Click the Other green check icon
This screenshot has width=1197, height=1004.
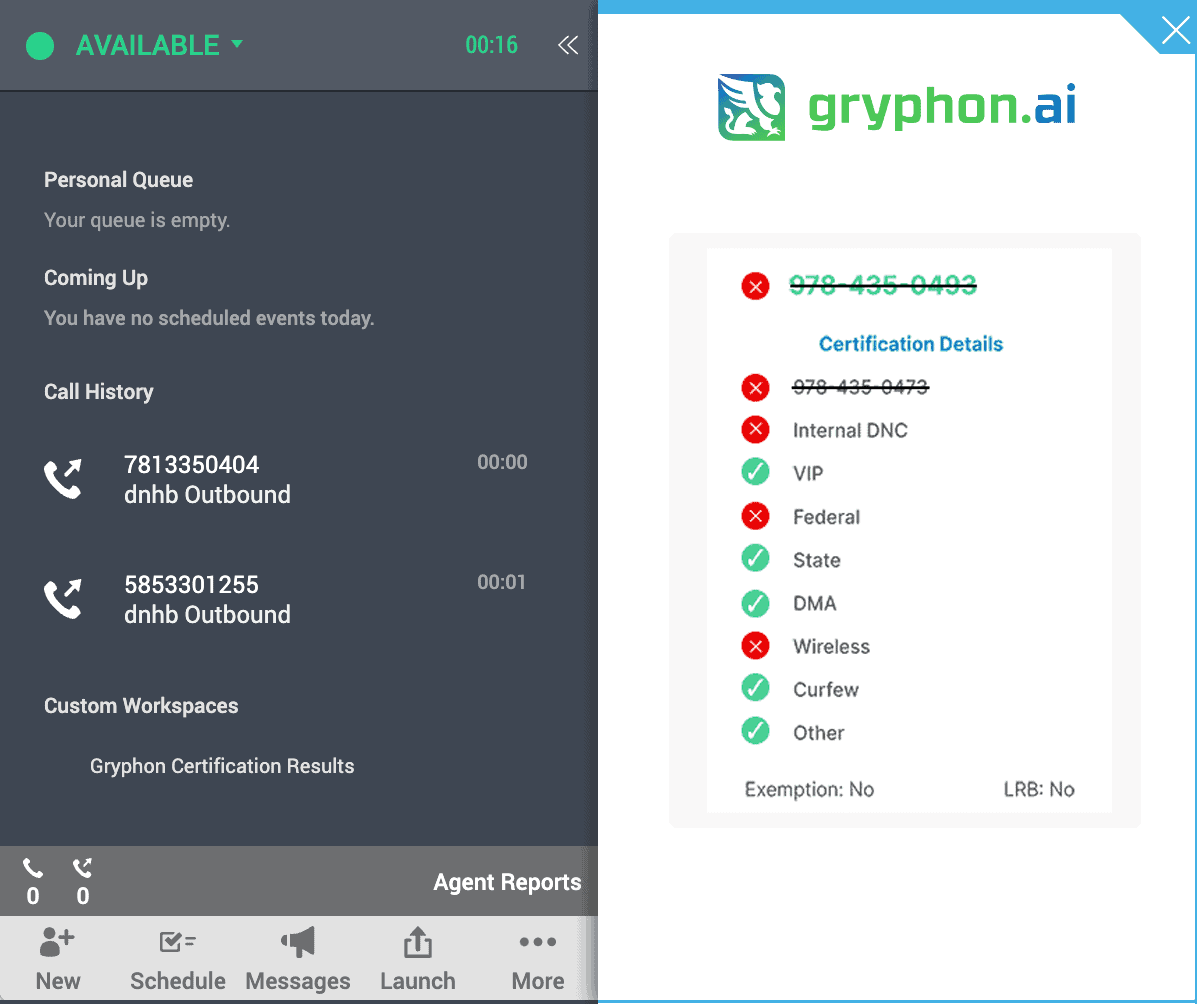coord(755,731)
